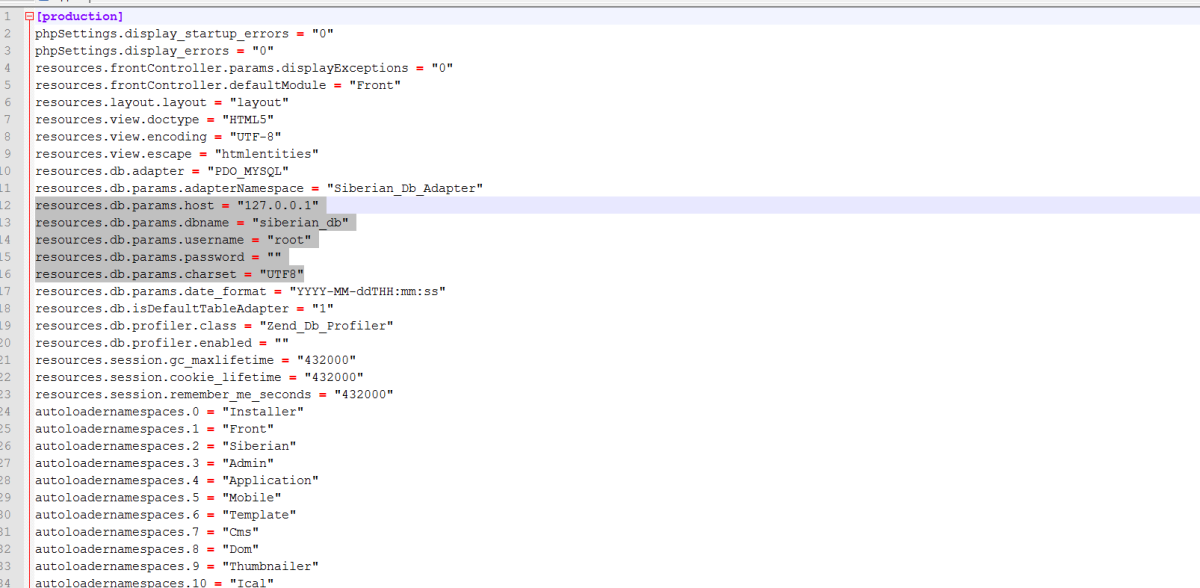
Task: Click the phpSettings.display_errors = "0" line
Action: coord(155,51)
